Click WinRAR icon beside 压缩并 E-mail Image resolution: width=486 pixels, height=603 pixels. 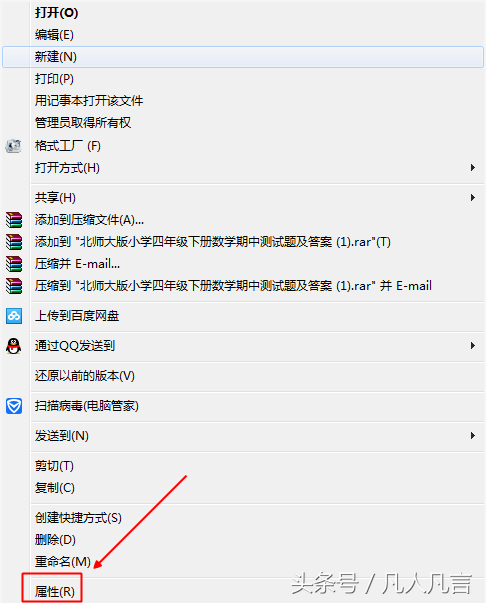click(14, 264)
